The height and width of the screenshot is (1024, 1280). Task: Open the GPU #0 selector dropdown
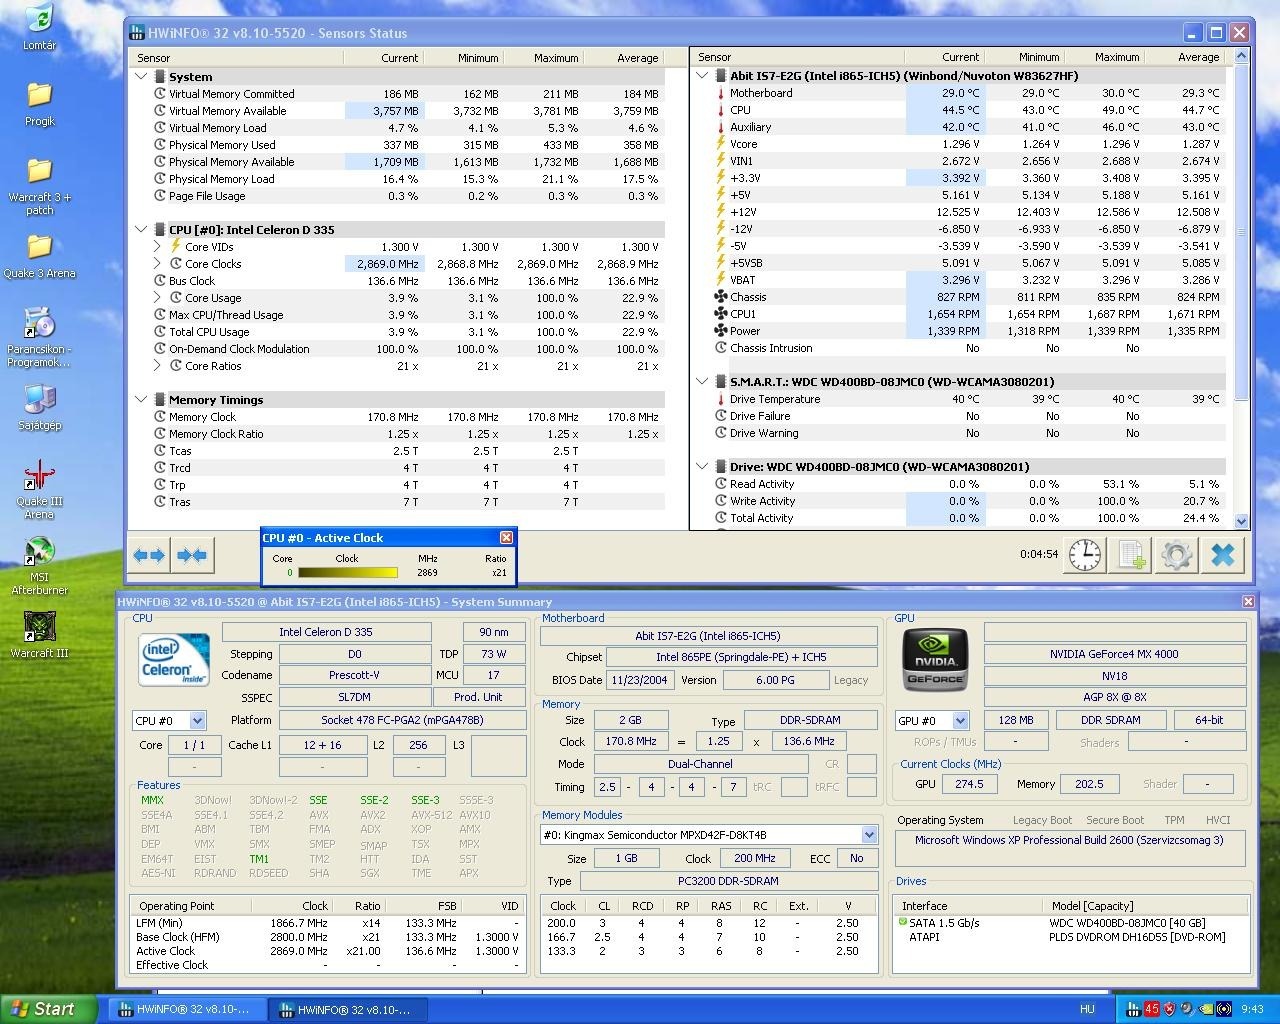pyautogui.click(x=960, y=720)
